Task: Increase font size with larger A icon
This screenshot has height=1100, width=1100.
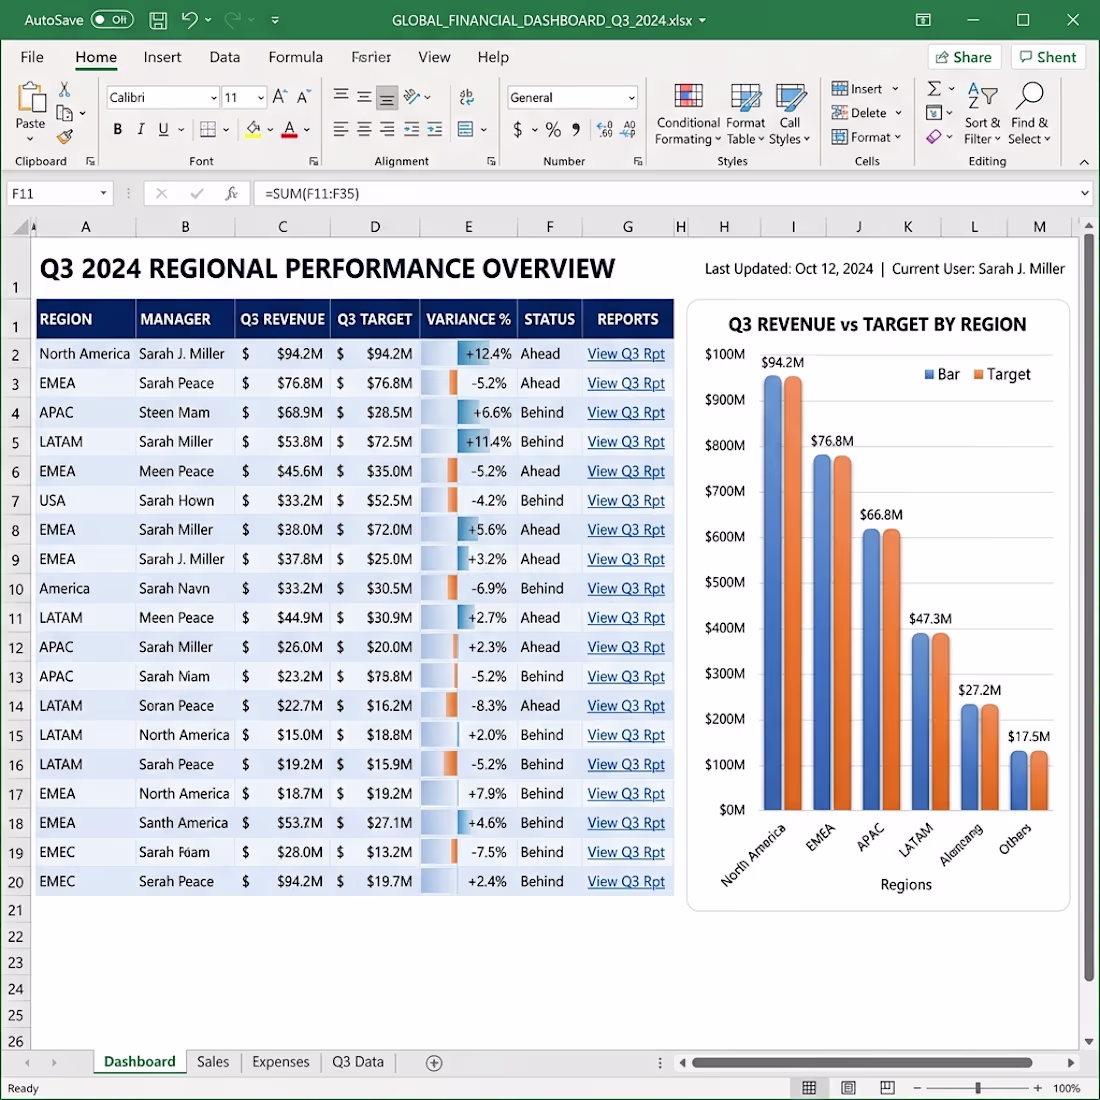Action: (x=279, y=97)
